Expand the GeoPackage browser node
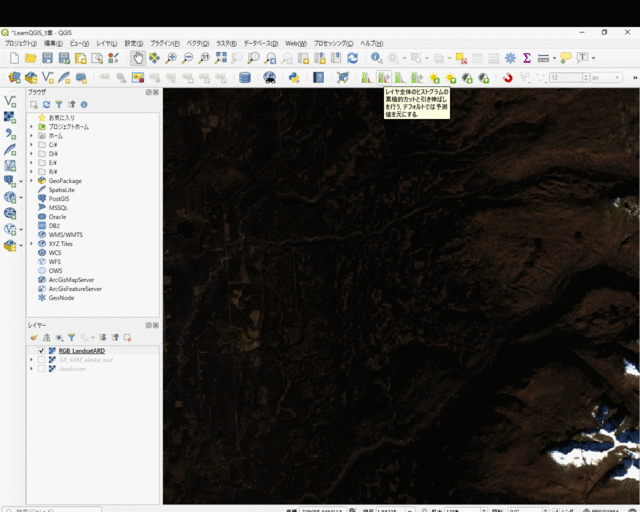 (31, 180)
